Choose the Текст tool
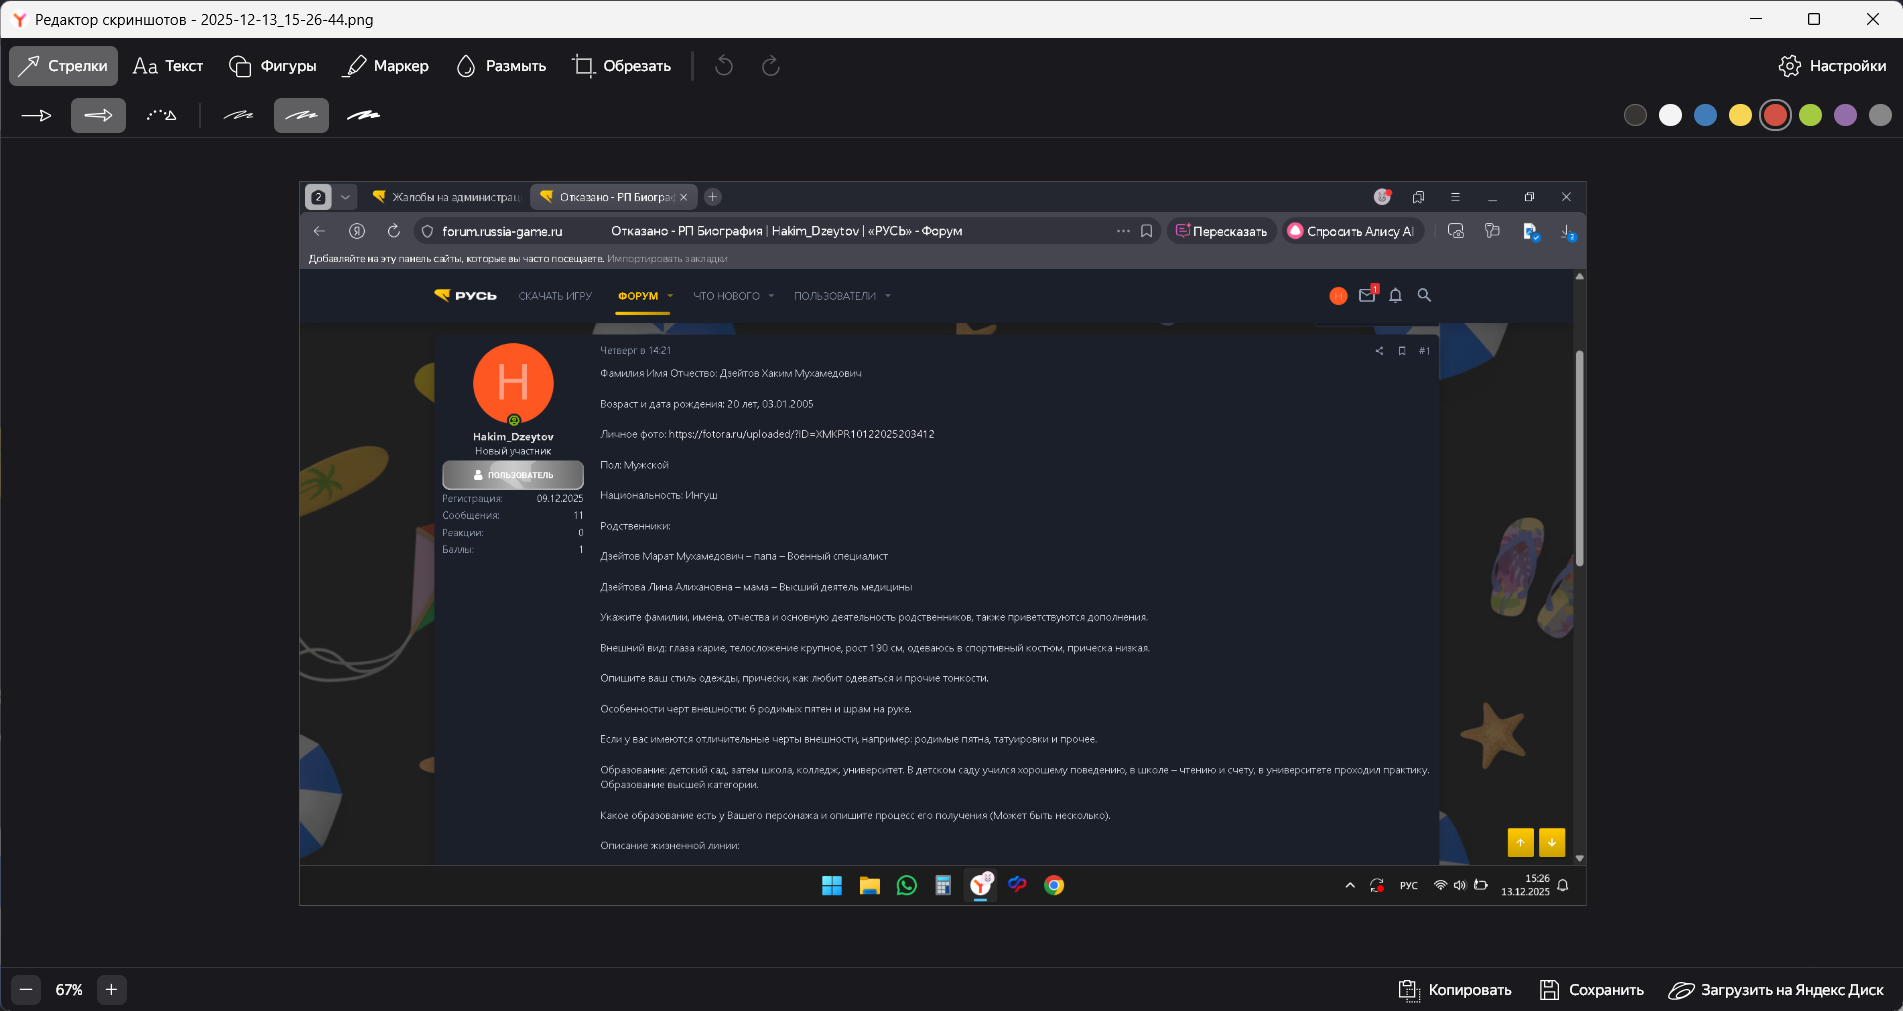Screen dimensions: 1903x1011 tap(168, 66)
